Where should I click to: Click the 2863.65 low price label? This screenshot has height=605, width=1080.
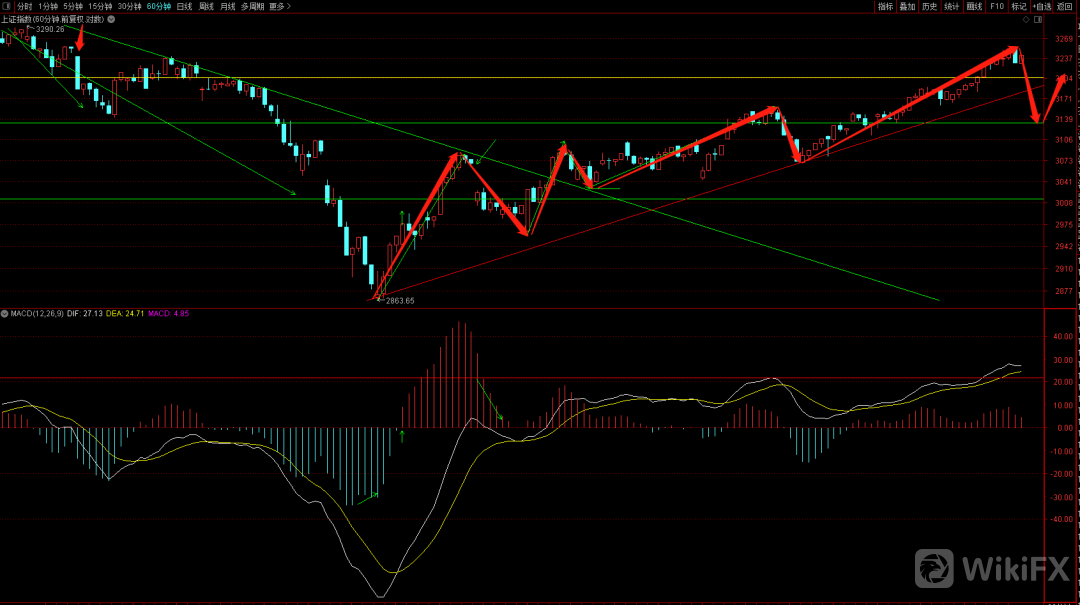tap(398, 300)
